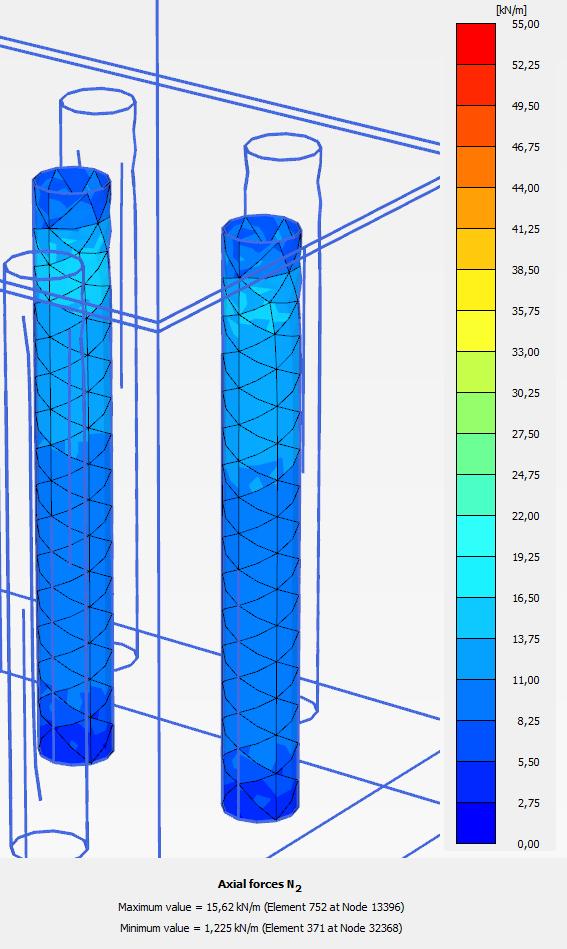567x949 pixels.
Task: Pick the cyan legend band between 22,00 and 19,25
Action: [x=476, y=536]
